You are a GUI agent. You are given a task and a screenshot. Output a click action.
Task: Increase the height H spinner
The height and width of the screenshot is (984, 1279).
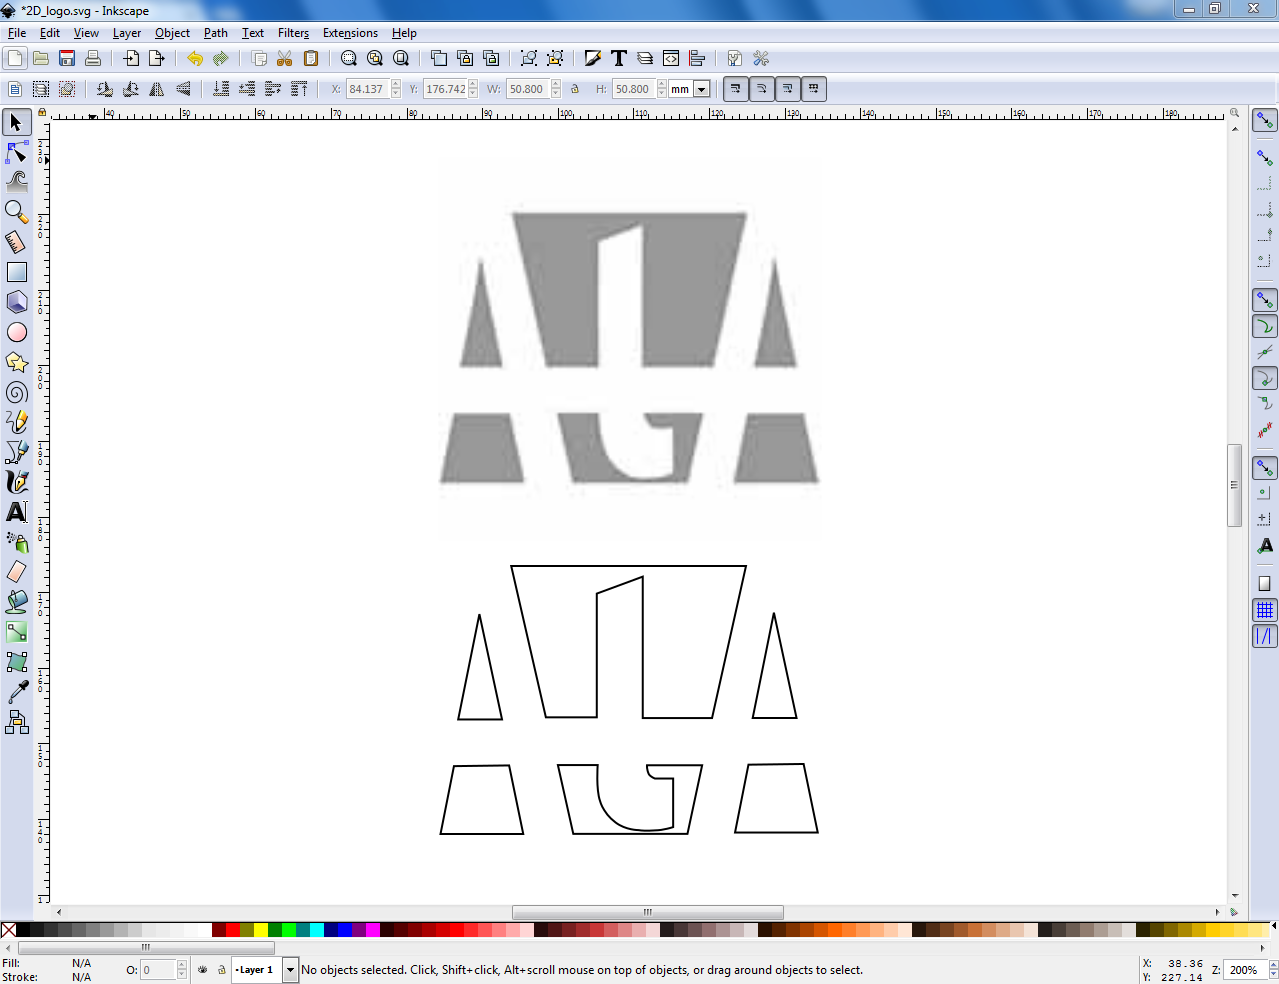[x=662, y=84]
